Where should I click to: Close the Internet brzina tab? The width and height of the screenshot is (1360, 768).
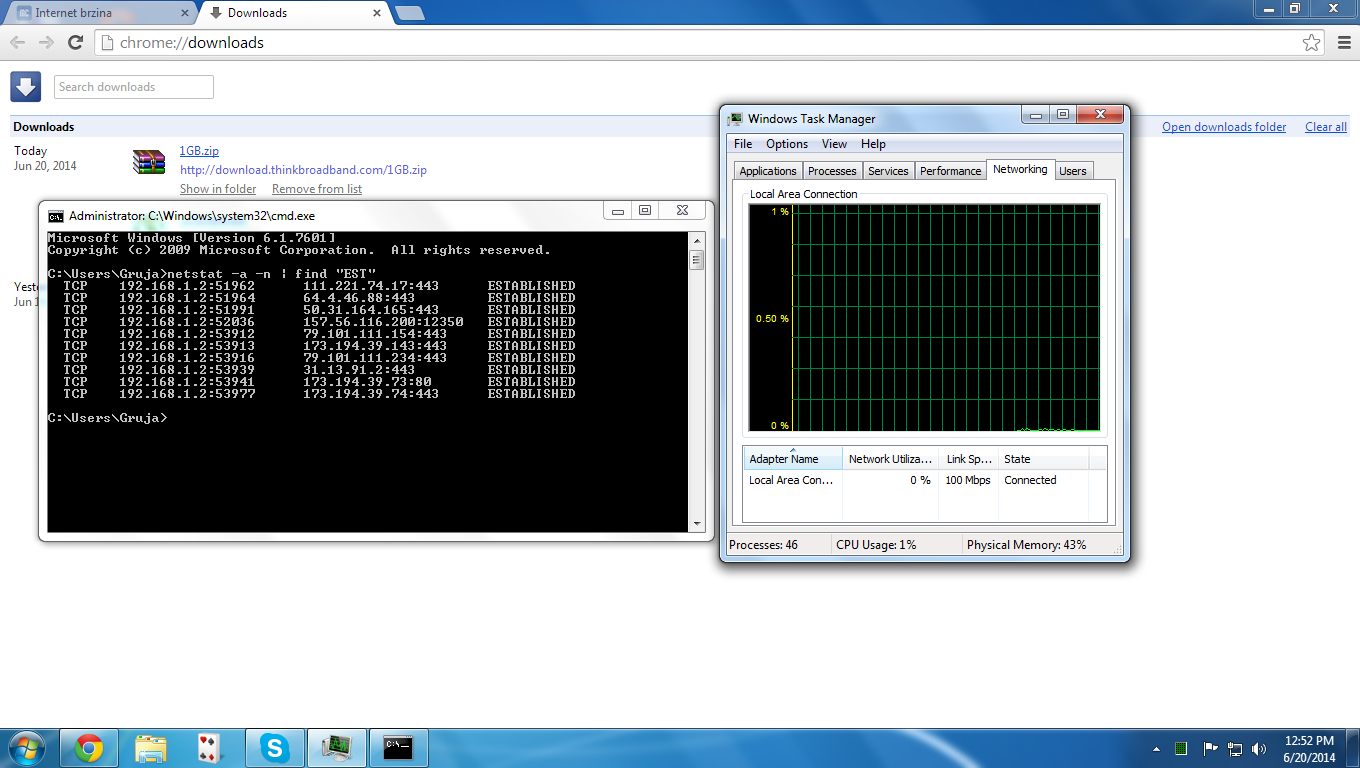click(184, 13)
